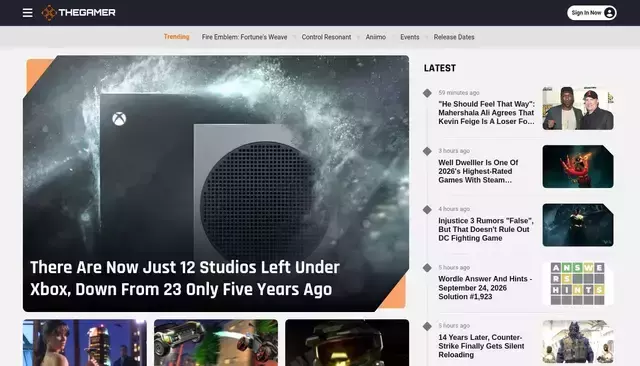640x366 pixels.
Task: Open the woman and city skyline card
Action: point(85,343)
